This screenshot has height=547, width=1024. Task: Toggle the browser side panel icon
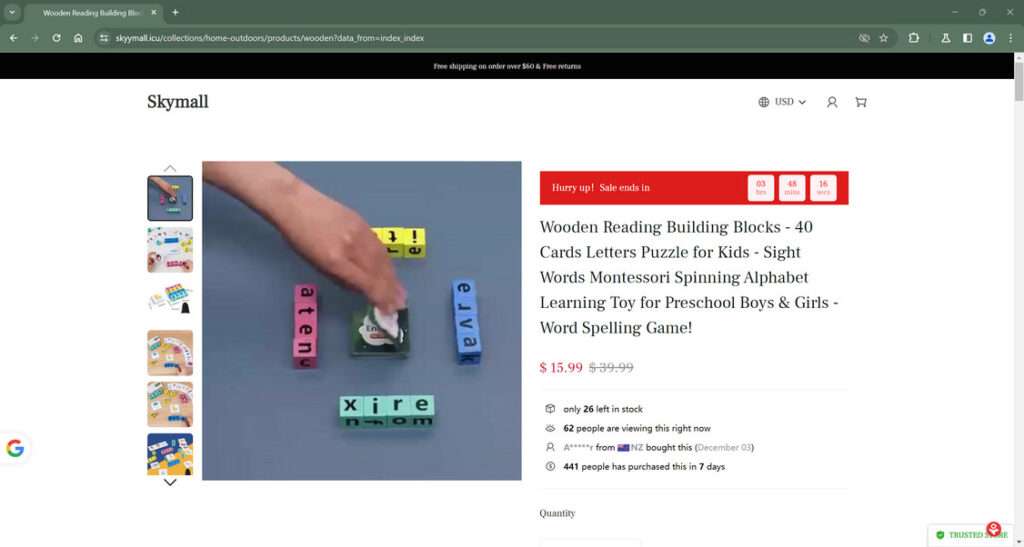(967, 38)
